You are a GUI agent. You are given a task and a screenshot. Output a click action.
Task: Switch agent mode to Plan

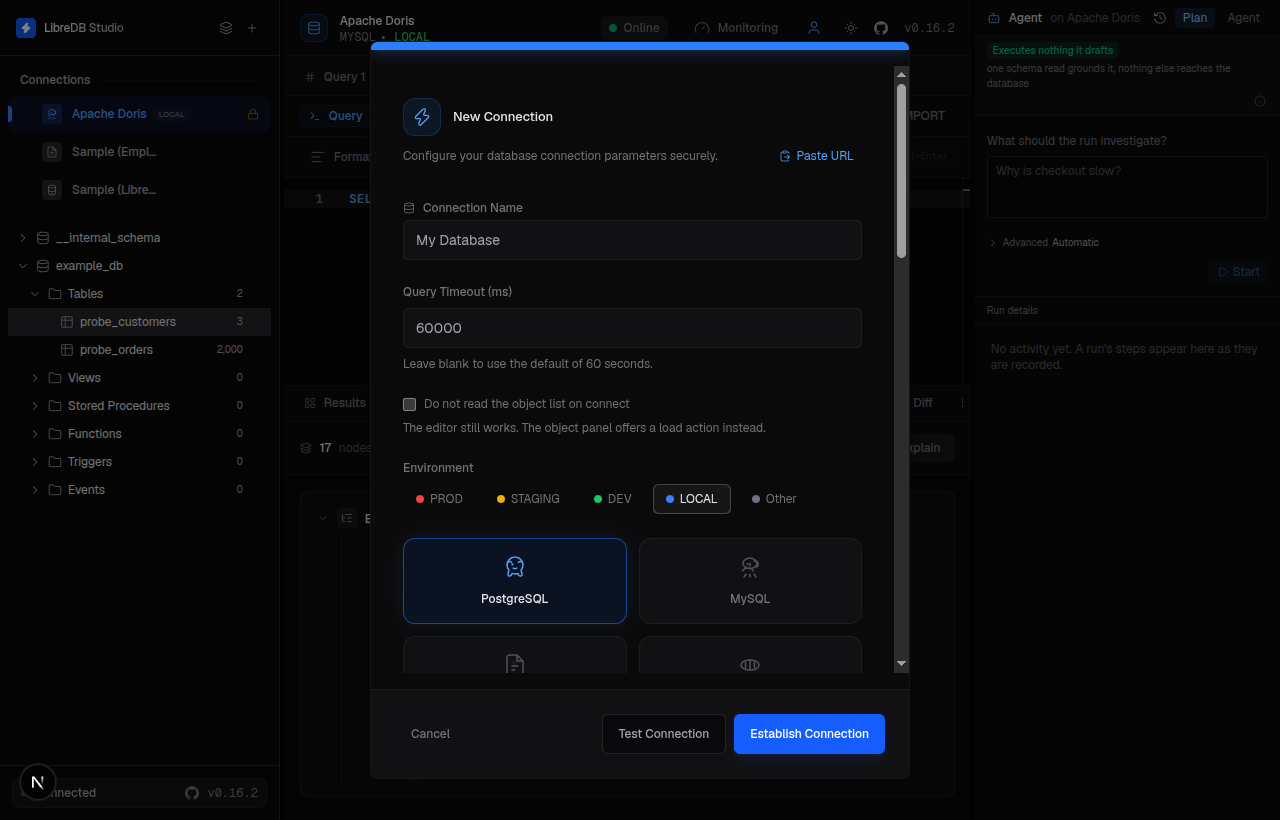pos(1195,18)
